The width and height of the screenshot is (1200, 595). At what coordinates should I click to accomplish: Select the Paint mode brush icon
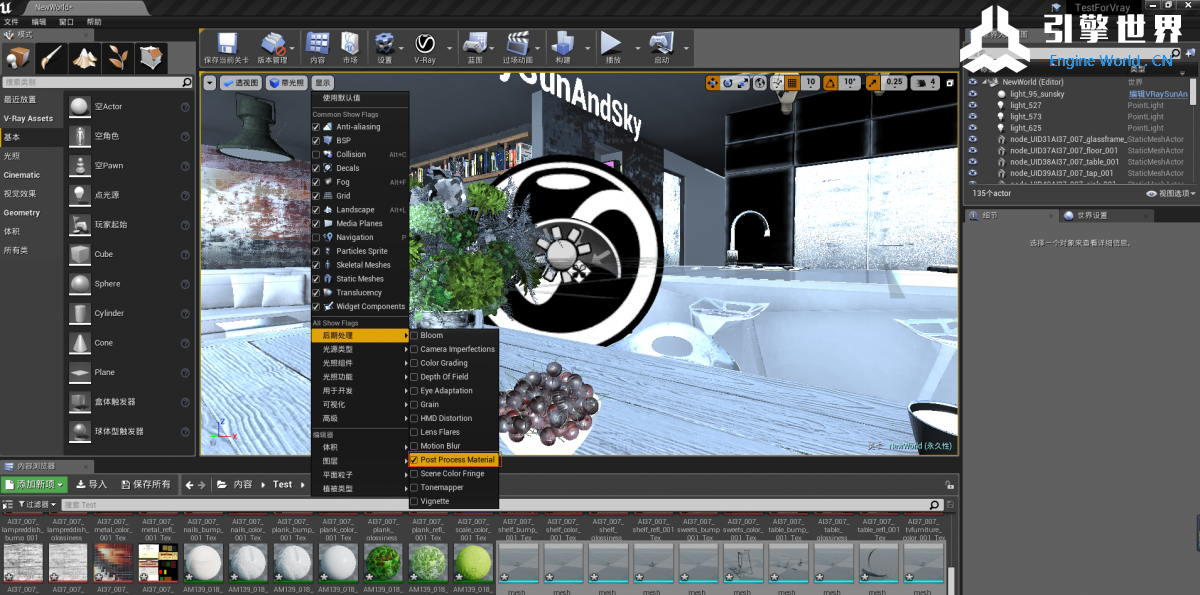51,58
